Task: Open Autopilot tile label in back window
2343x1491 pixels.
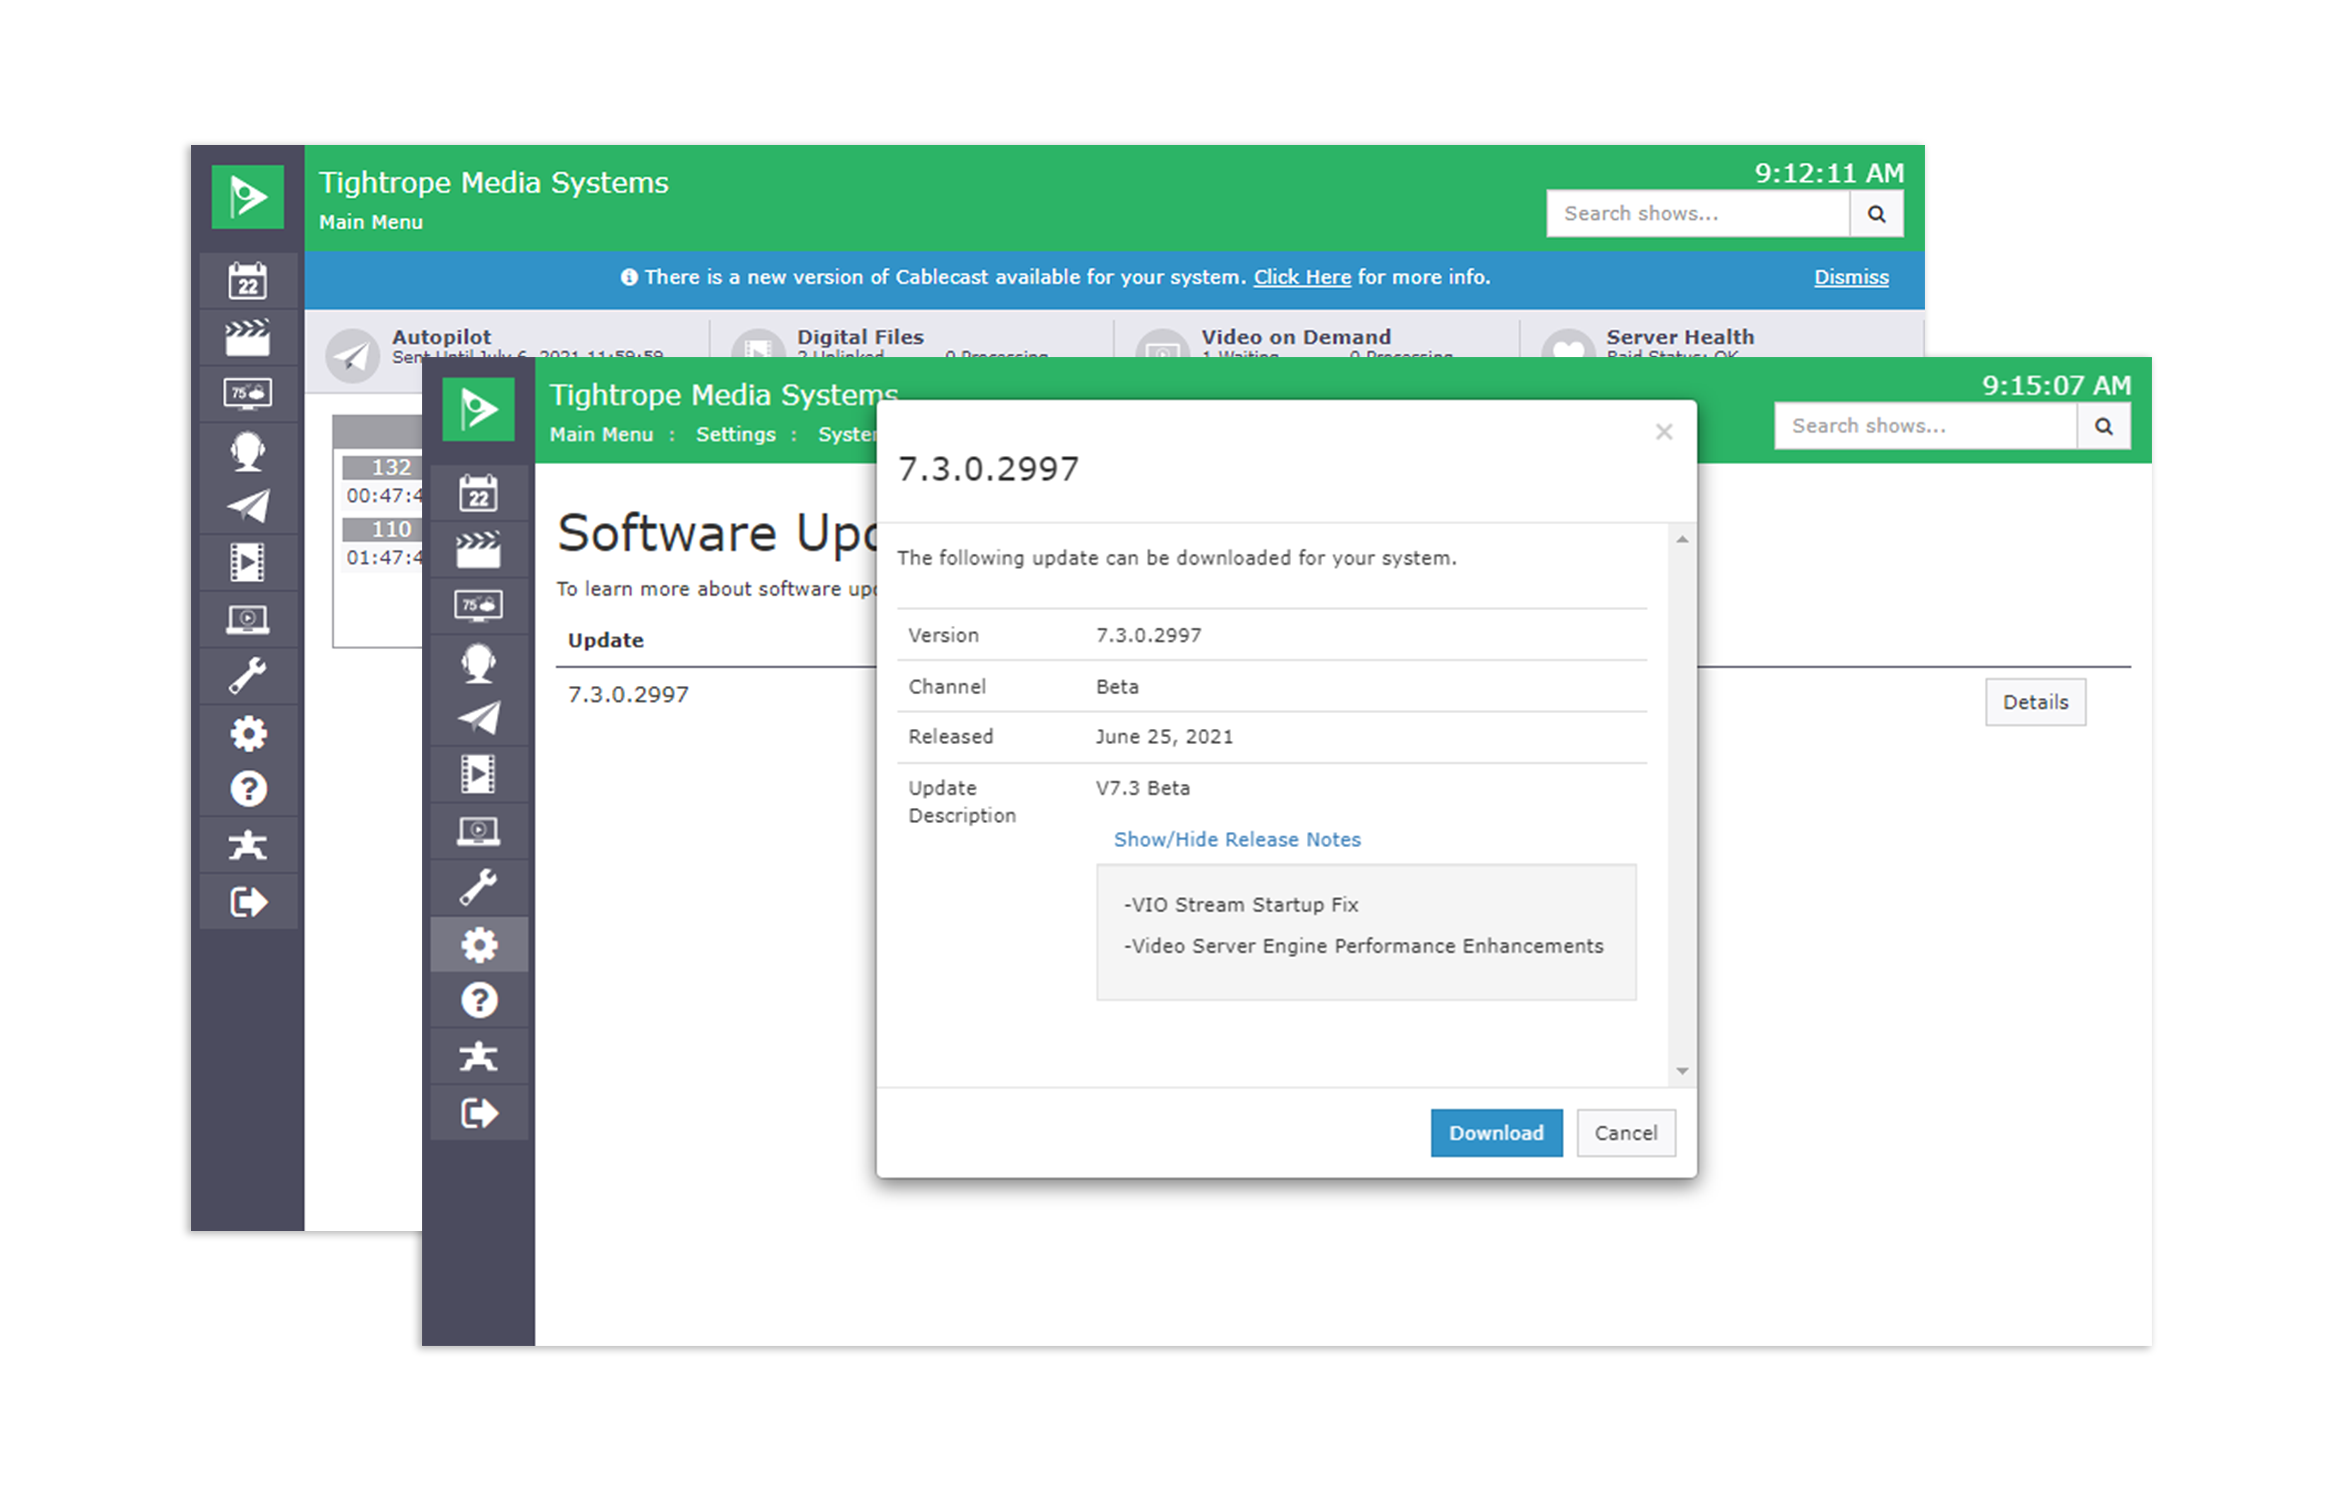Action: (441, 337)
